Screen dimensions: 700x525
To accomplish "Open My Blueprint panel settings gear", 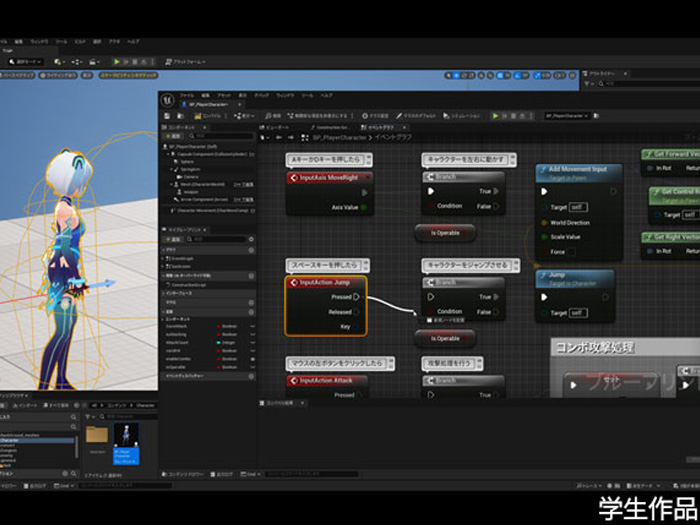I will tap(251, 239).
